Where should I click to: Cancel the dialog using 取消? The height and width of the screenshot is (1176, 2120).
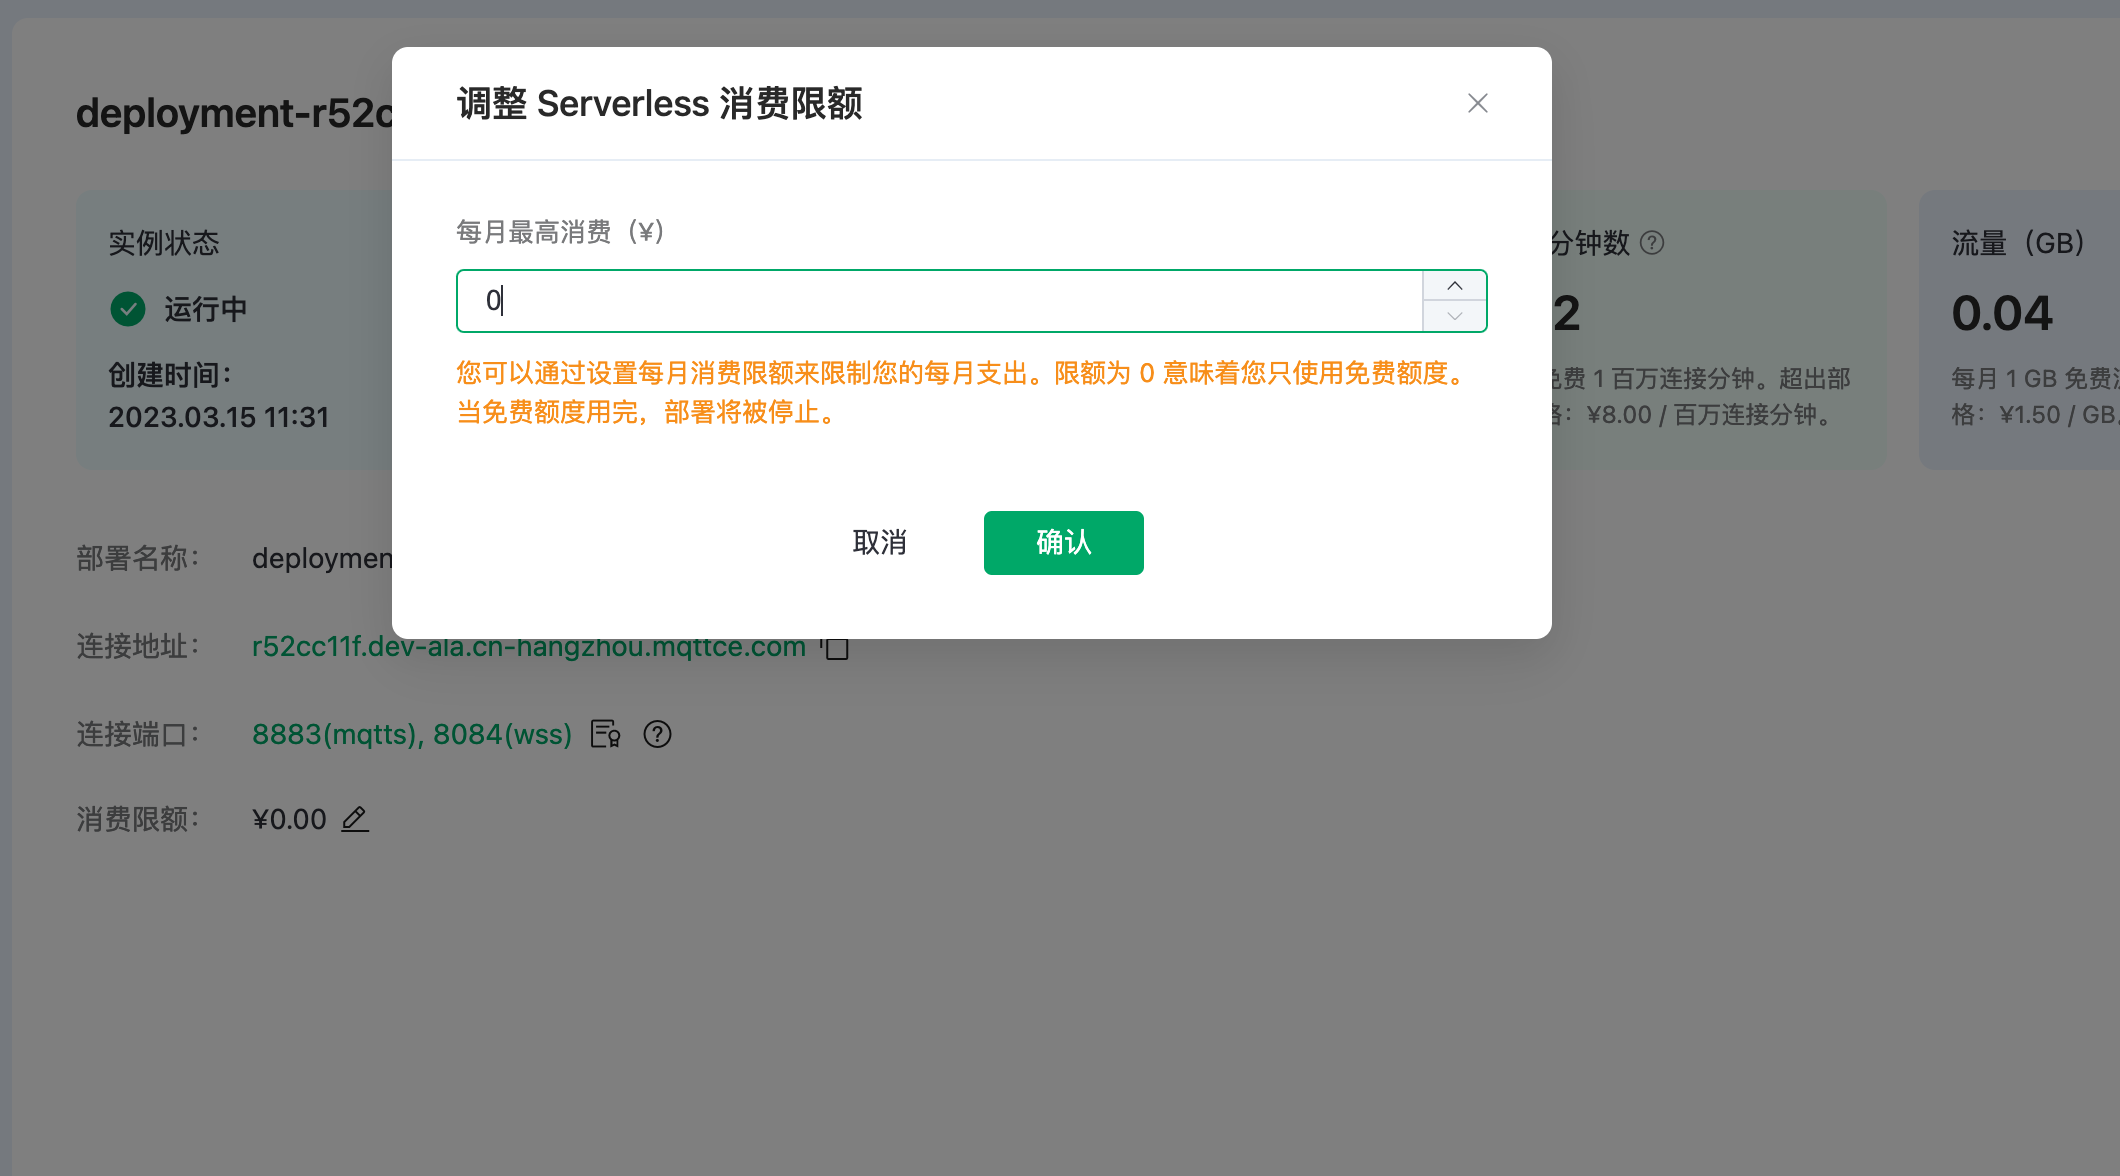879,542
